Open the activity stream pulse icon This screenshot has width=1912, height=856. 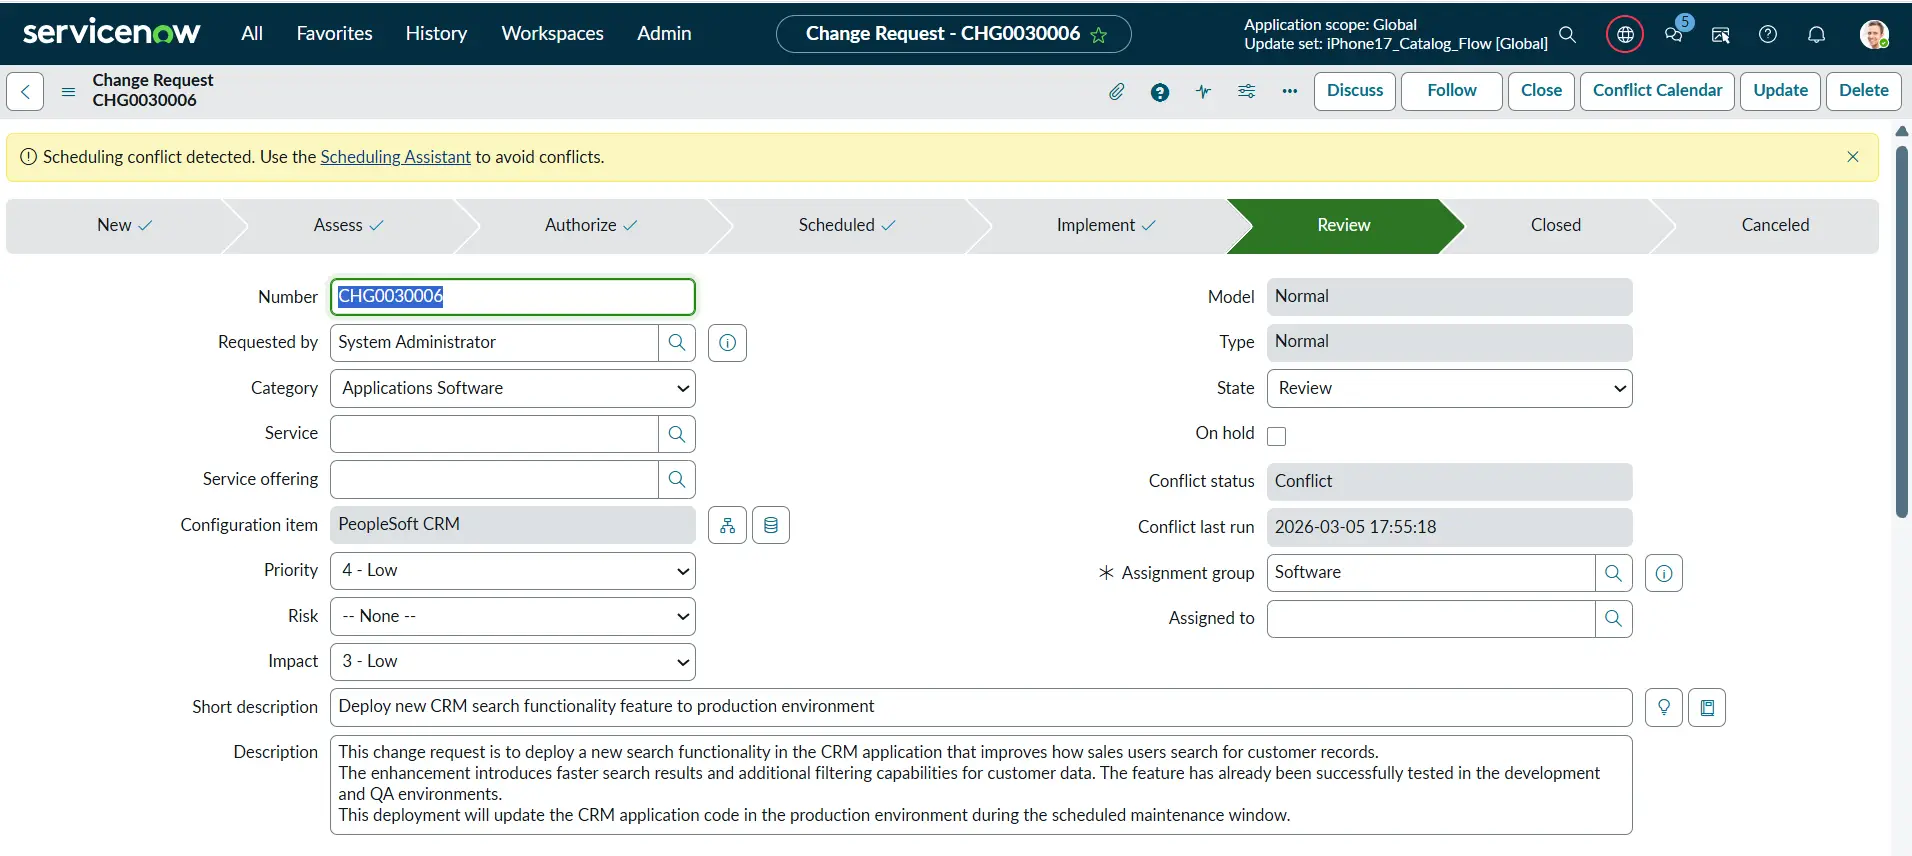coord(1203,91)
